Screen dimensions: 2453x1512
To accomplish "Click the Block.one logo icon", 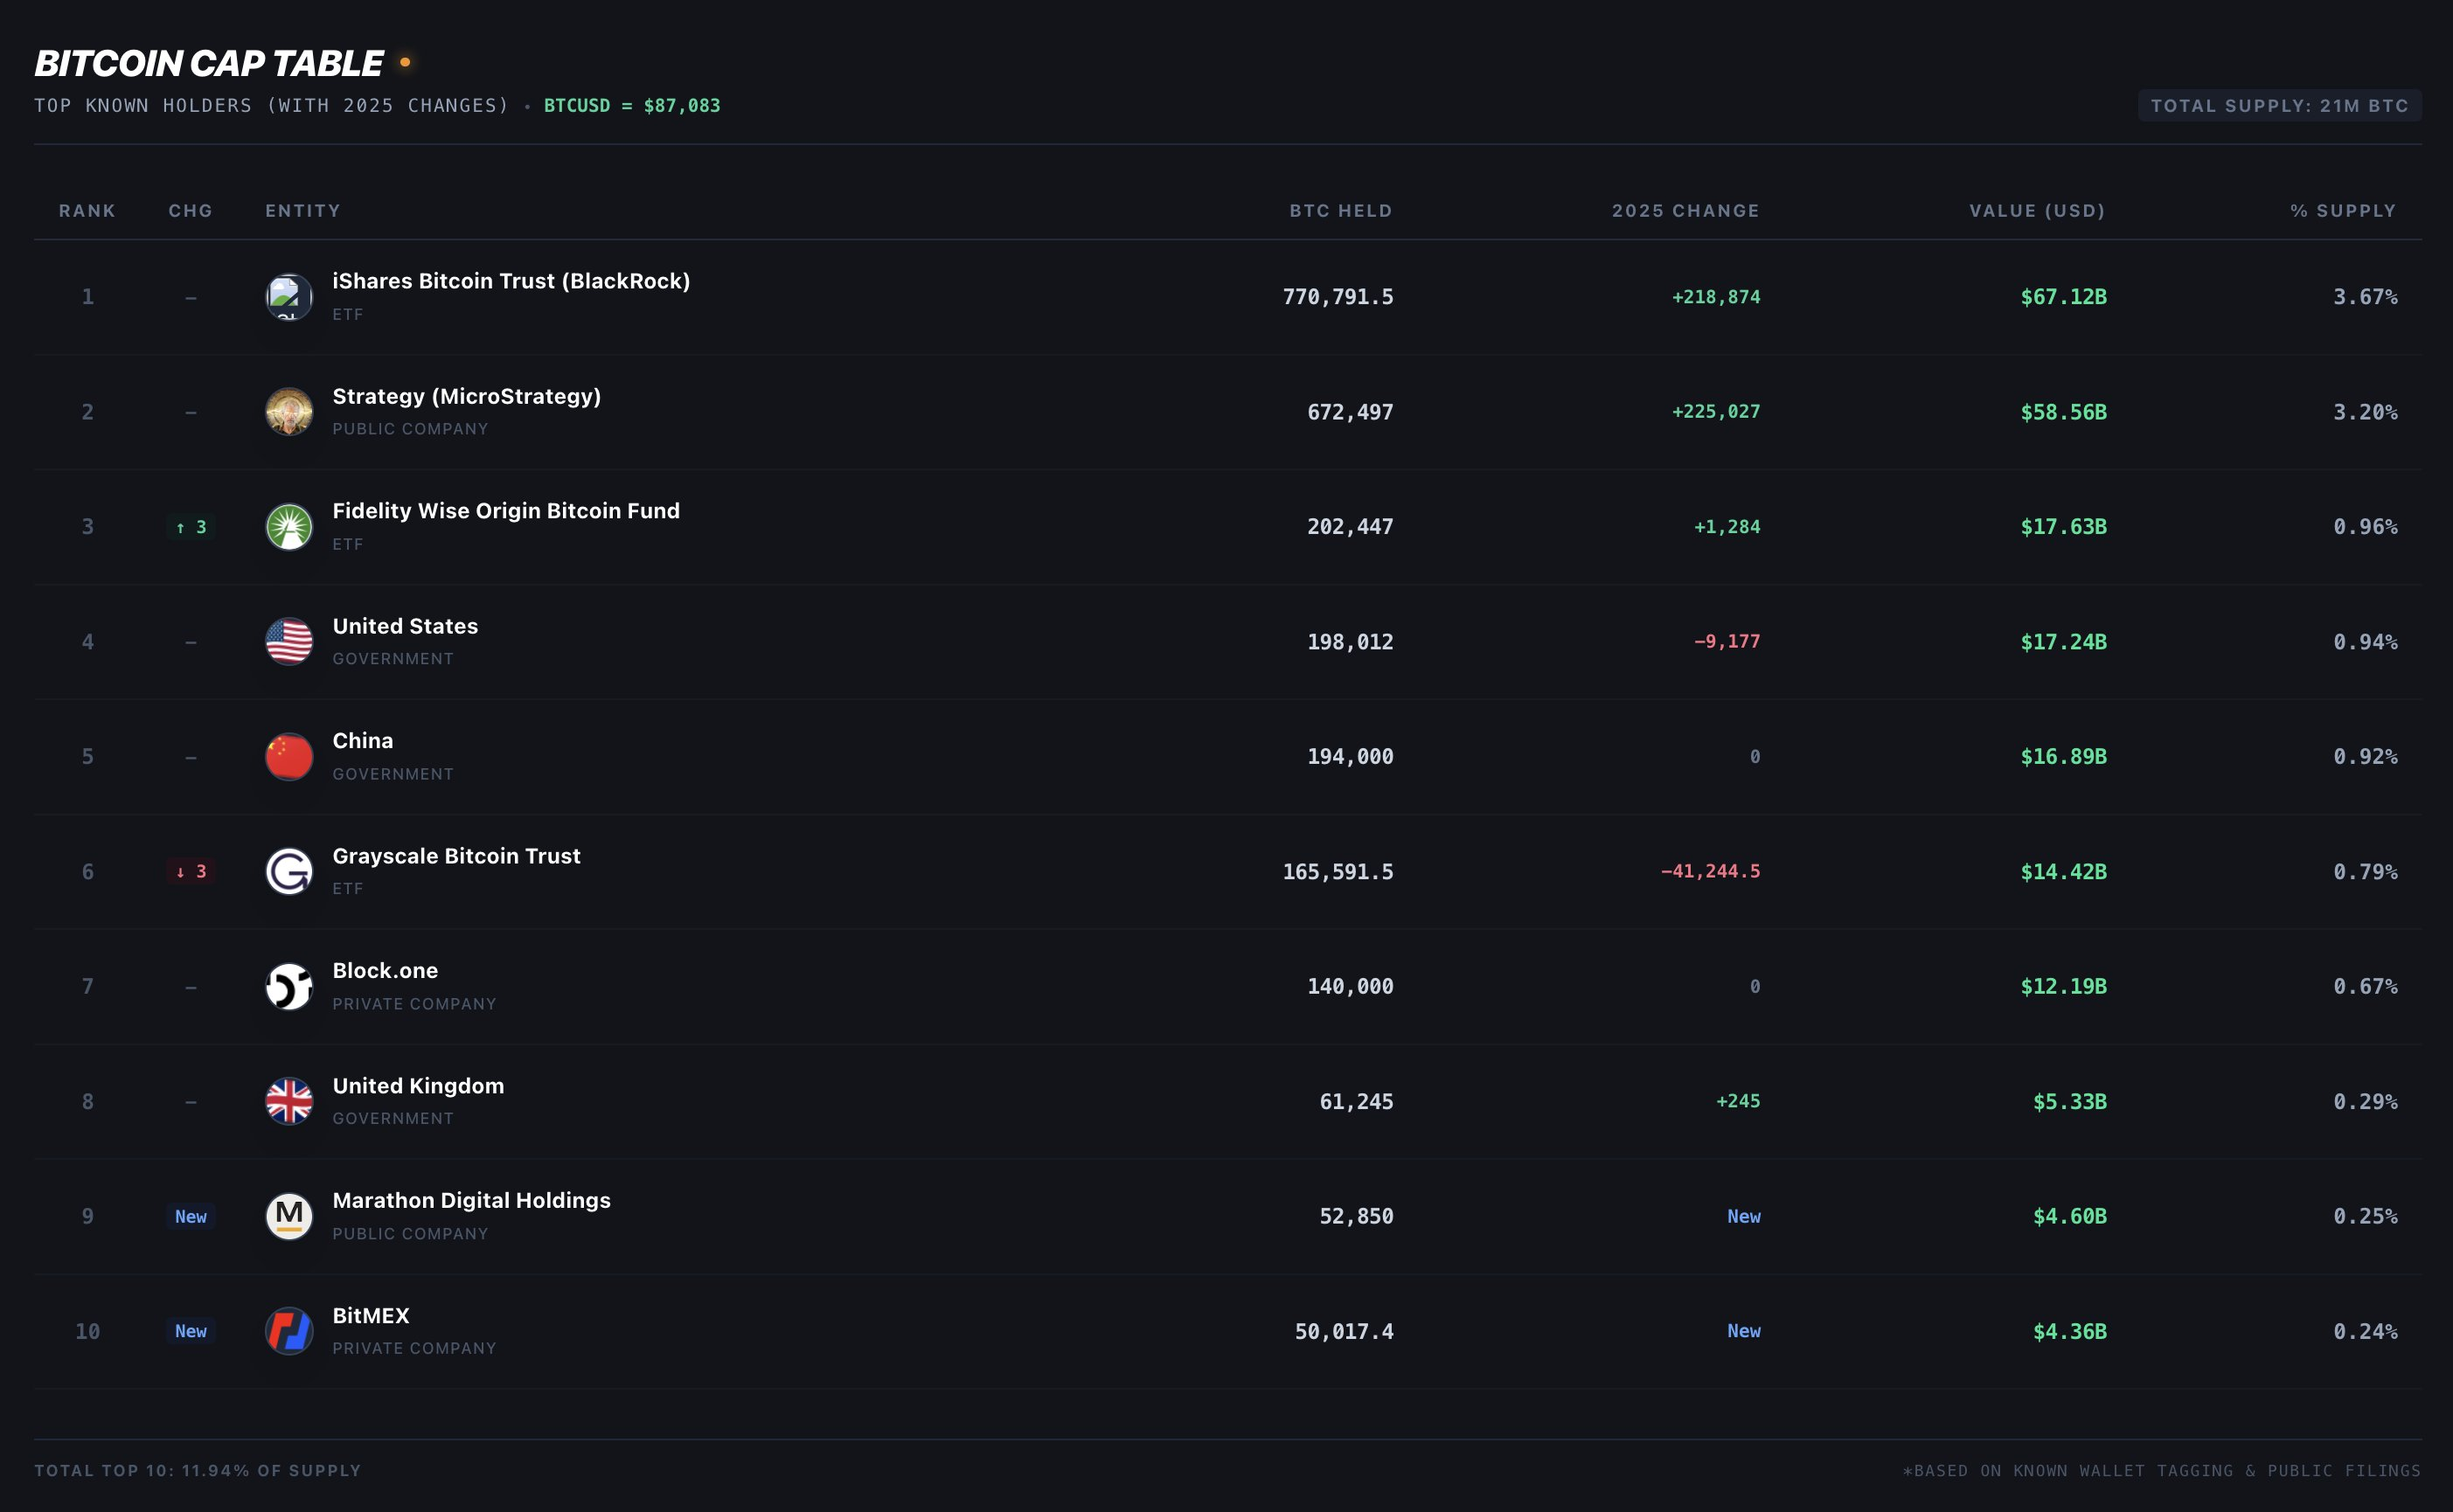I will [289, 987].
